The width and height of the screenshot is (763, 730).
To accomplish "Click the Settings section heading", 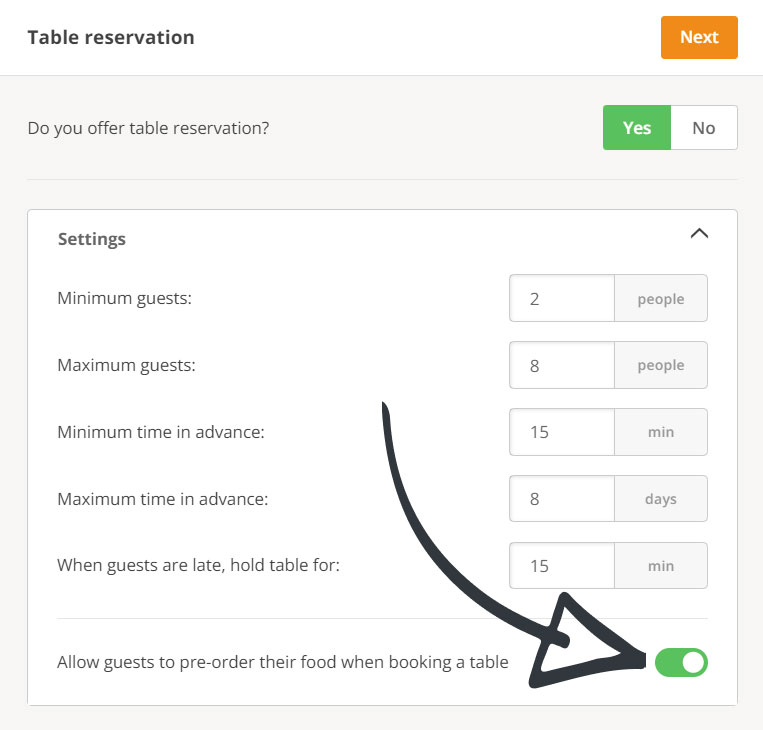I will coord(92,239).
